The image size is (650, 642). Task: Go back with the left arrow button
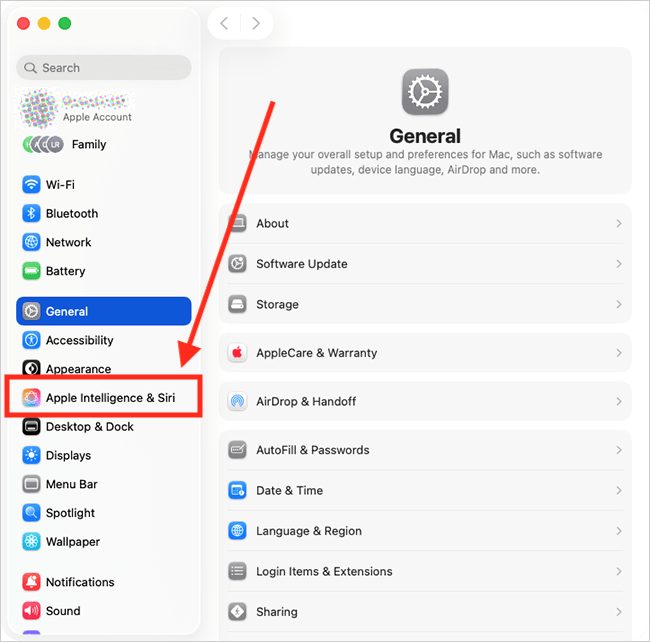pos(224,23)
